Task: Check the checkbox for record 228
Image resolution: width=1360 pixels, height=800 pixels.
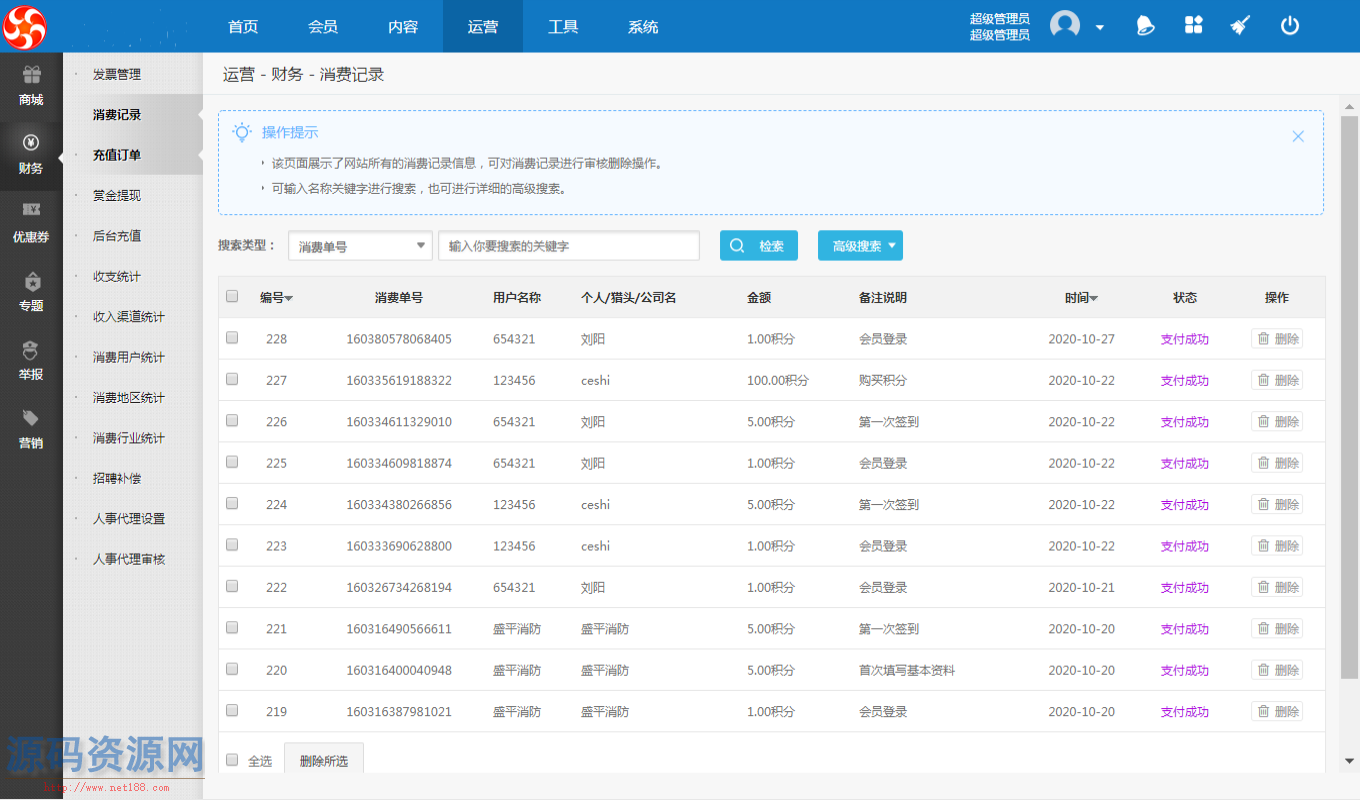Action: (x=232, y=338)
